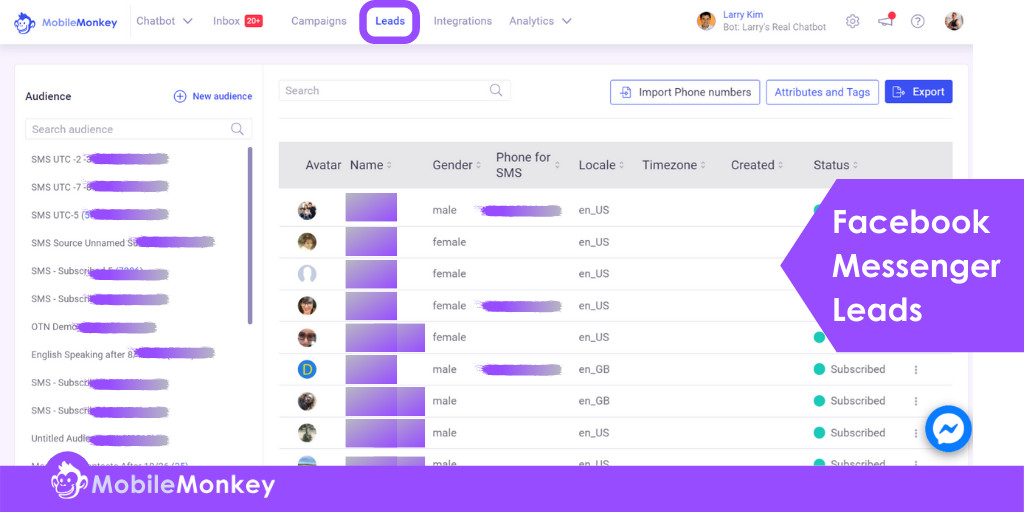The width and height of the screenshot is (1024, 512).
Task: Sort table by Name column
Action: [x=370, y=165]
